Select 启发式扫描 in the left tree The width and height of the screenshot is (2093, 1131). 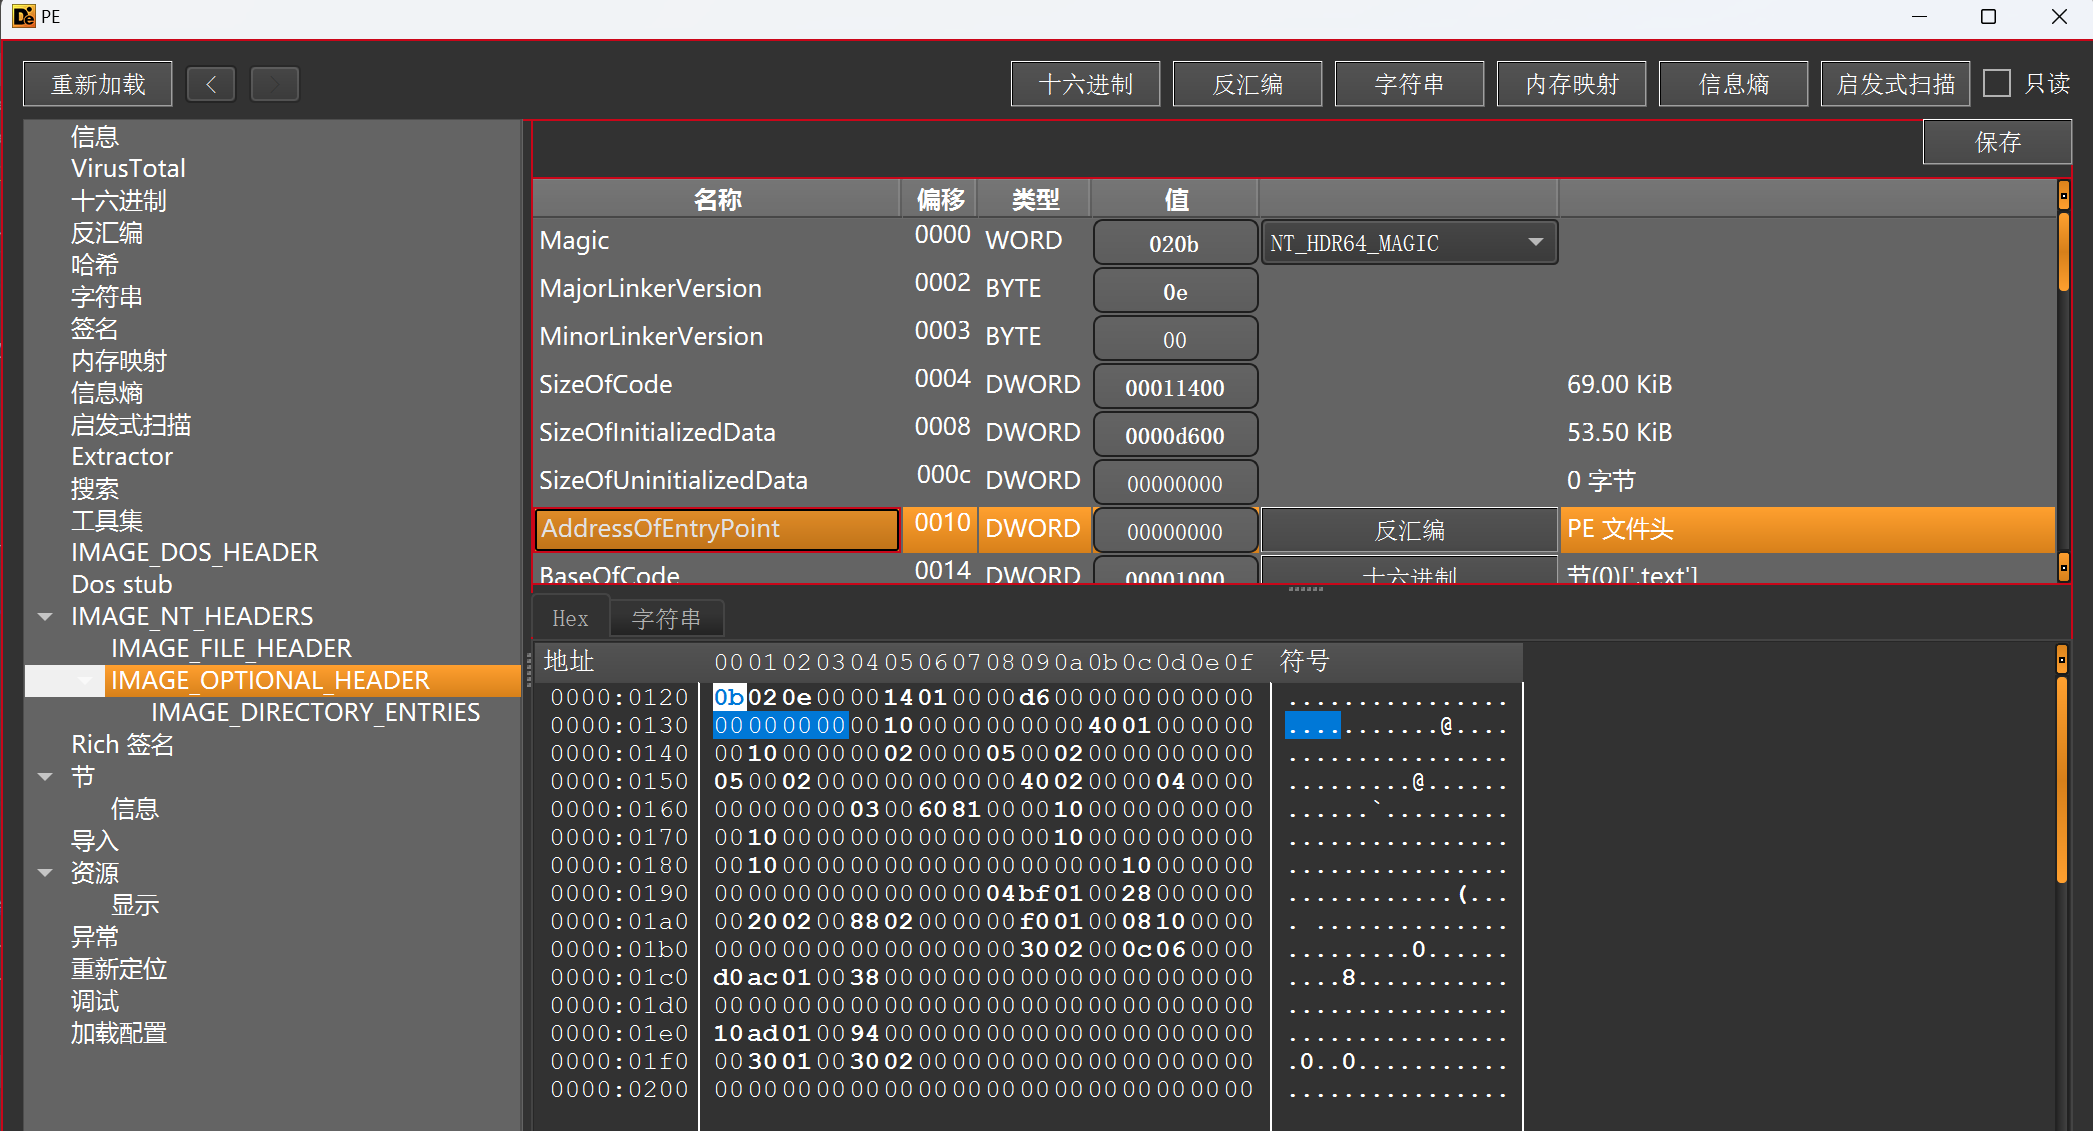click(131, 425)
